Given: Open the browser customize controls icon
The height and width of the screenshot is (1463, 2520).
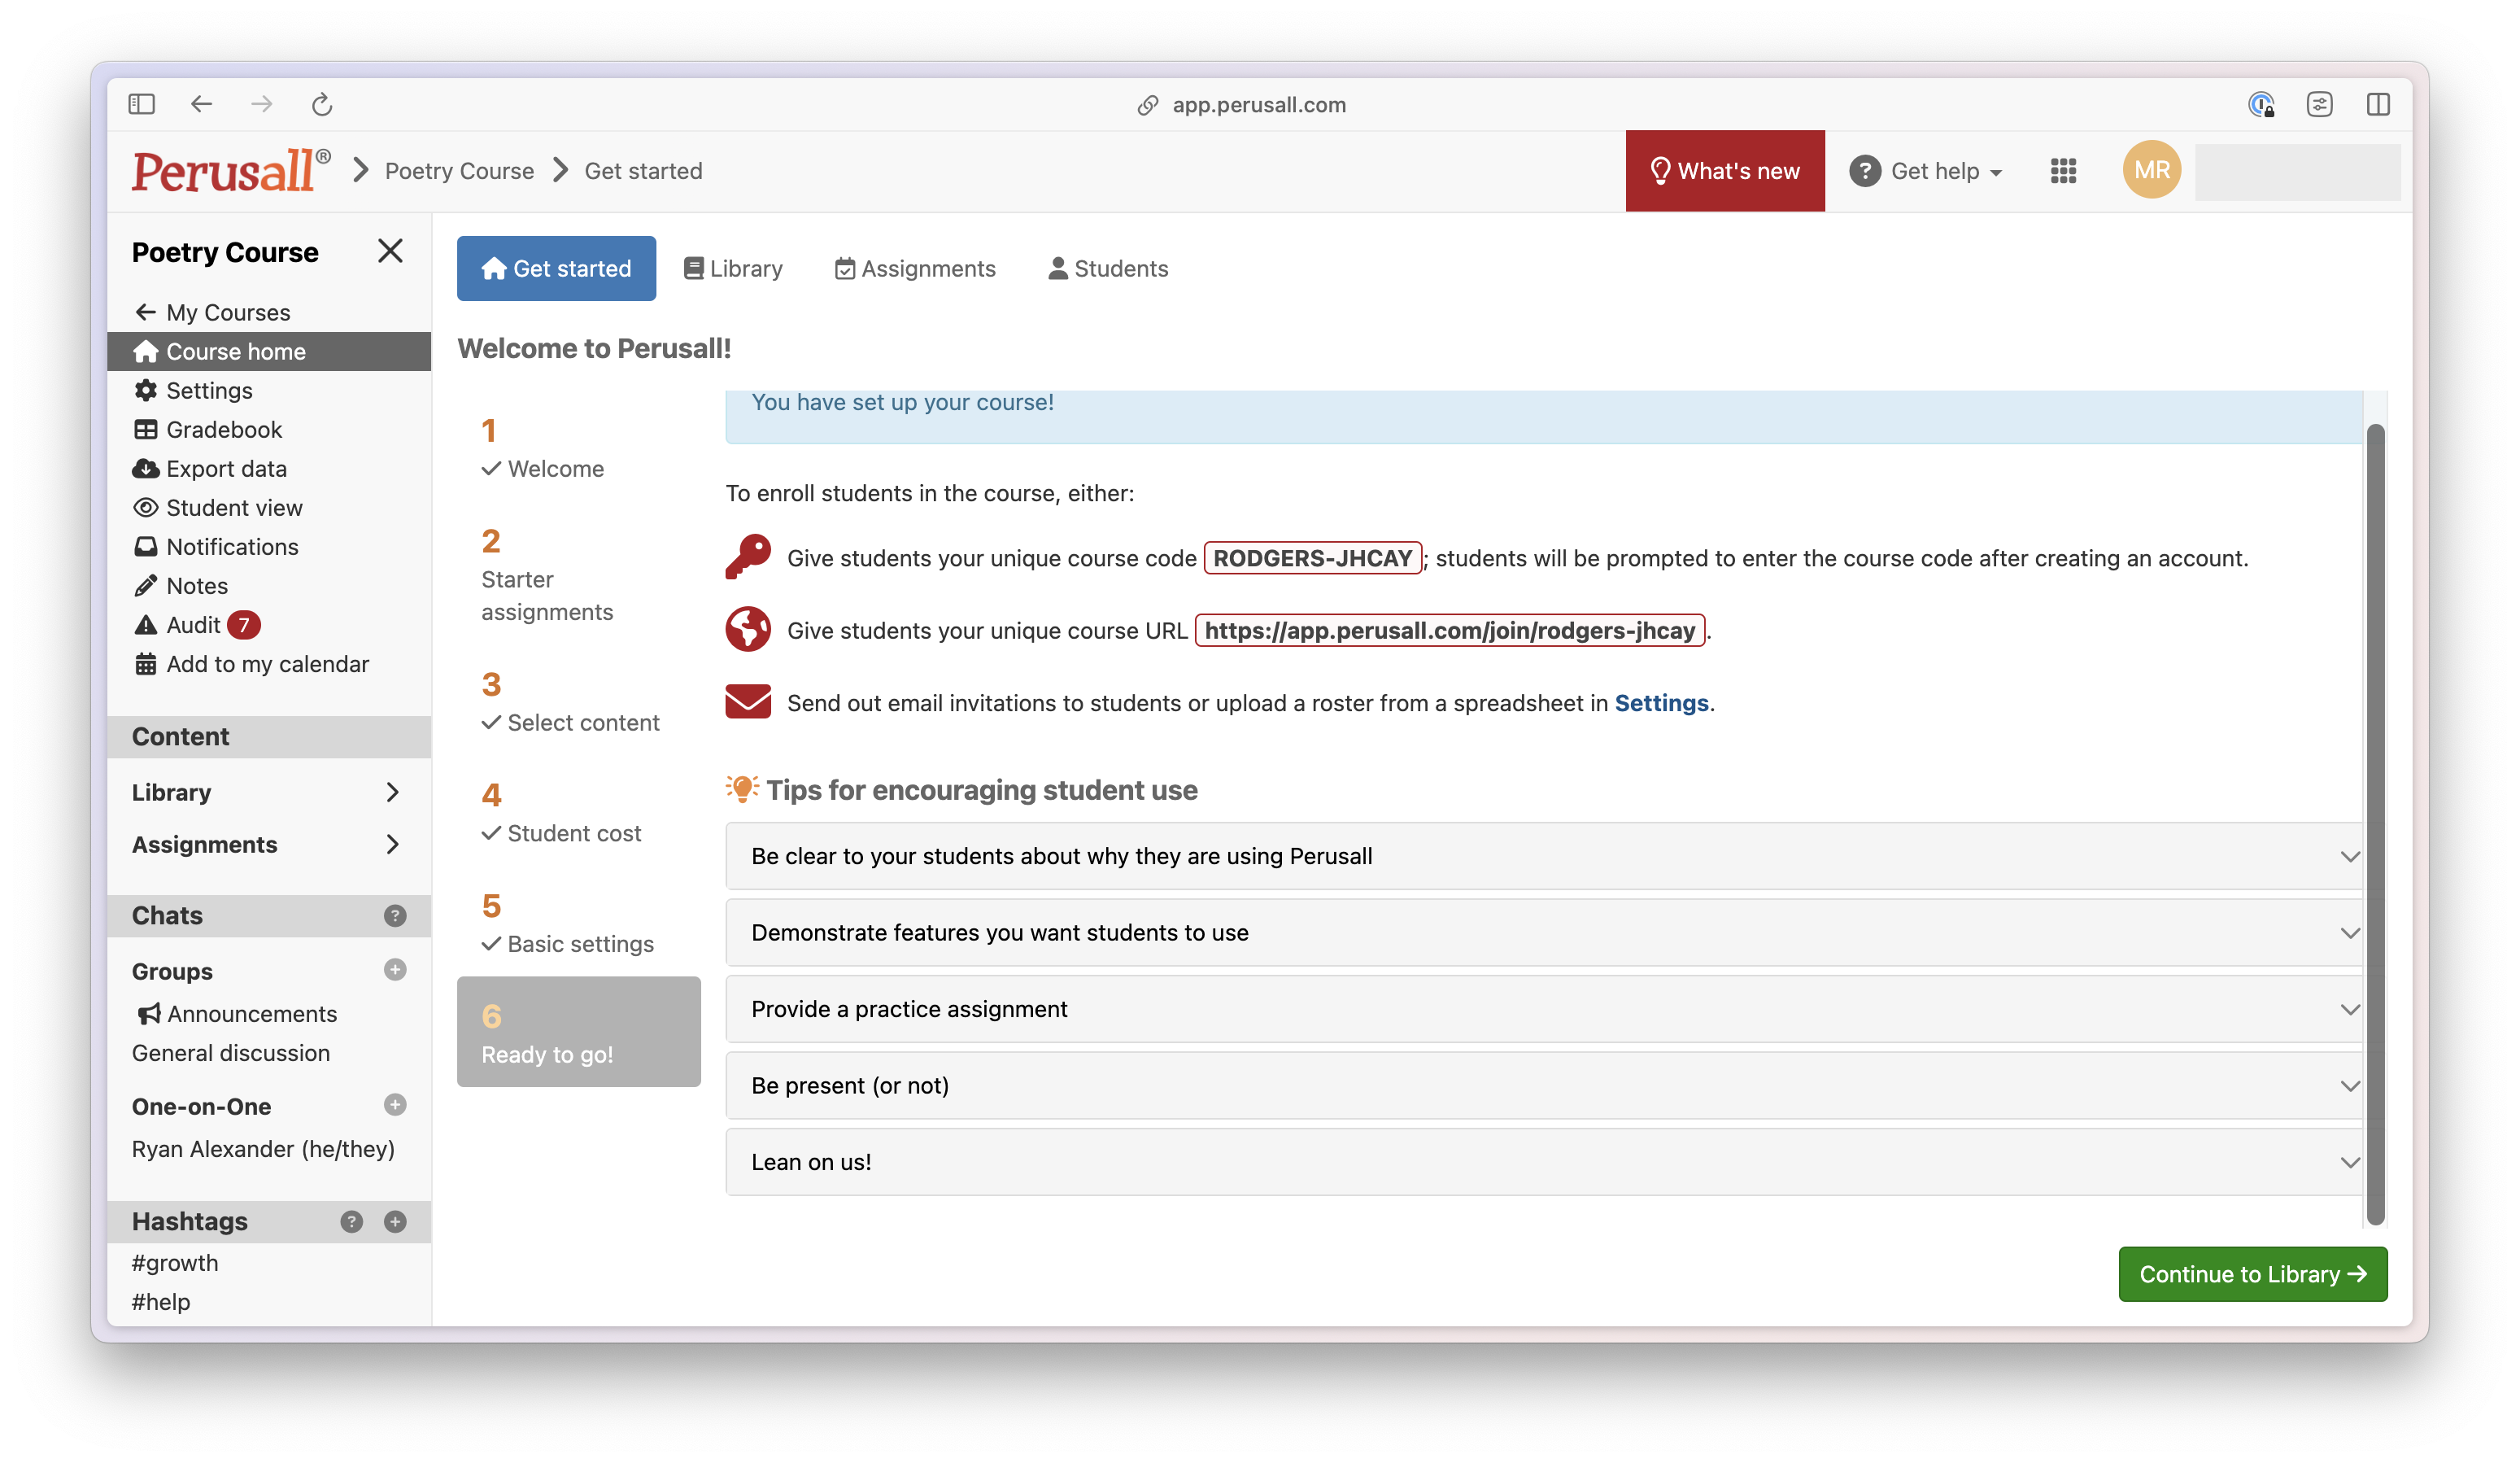Looking at the screenshot, I should click(2320, 104).
